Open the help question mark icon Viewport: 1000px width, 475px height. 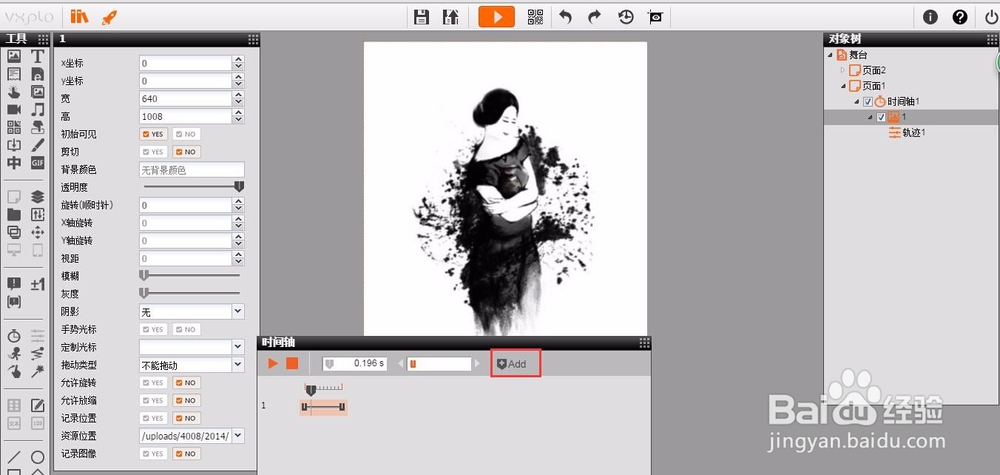[x=960, y=17]
